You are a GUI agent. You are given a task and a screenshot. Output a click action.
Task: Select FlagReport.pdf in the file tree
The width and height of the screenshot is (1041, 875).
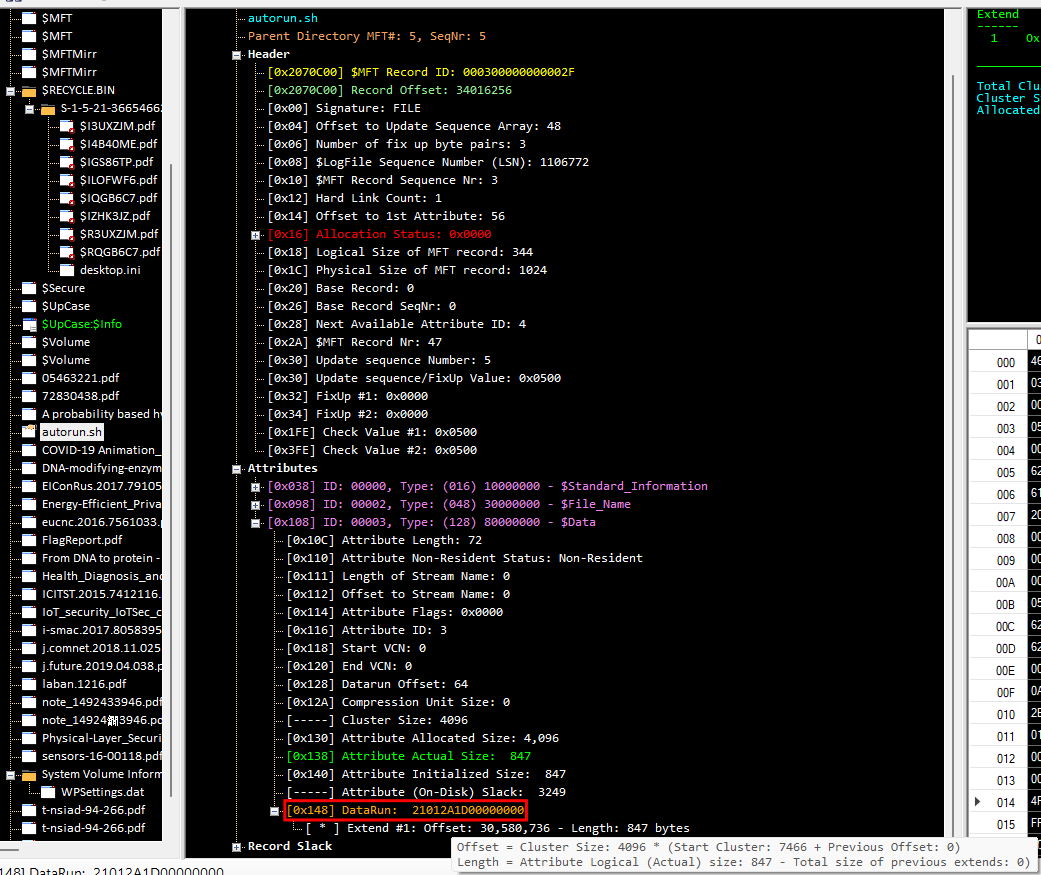(x=82, y=540)
